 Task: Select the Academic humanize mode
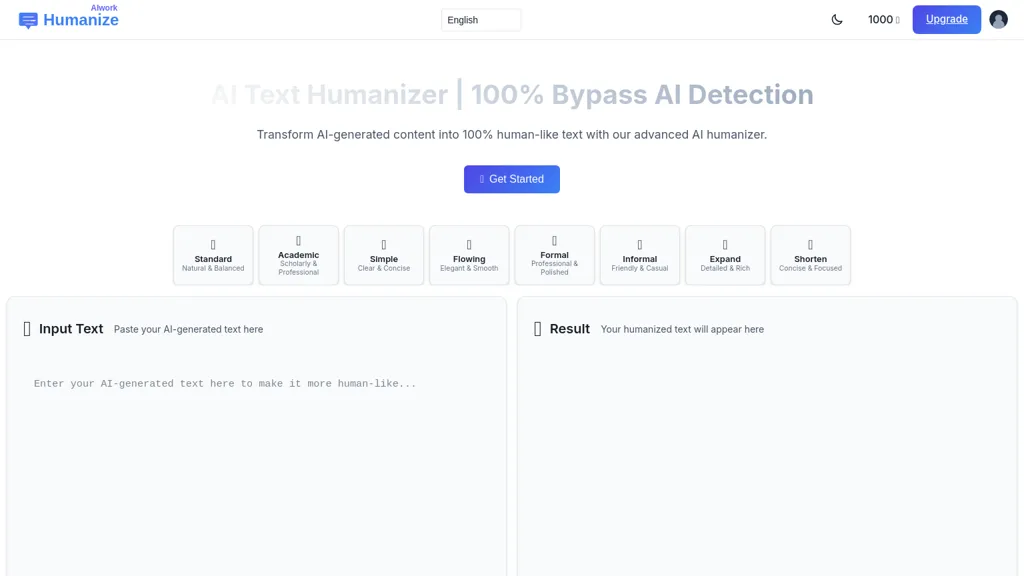coord(298,255)
